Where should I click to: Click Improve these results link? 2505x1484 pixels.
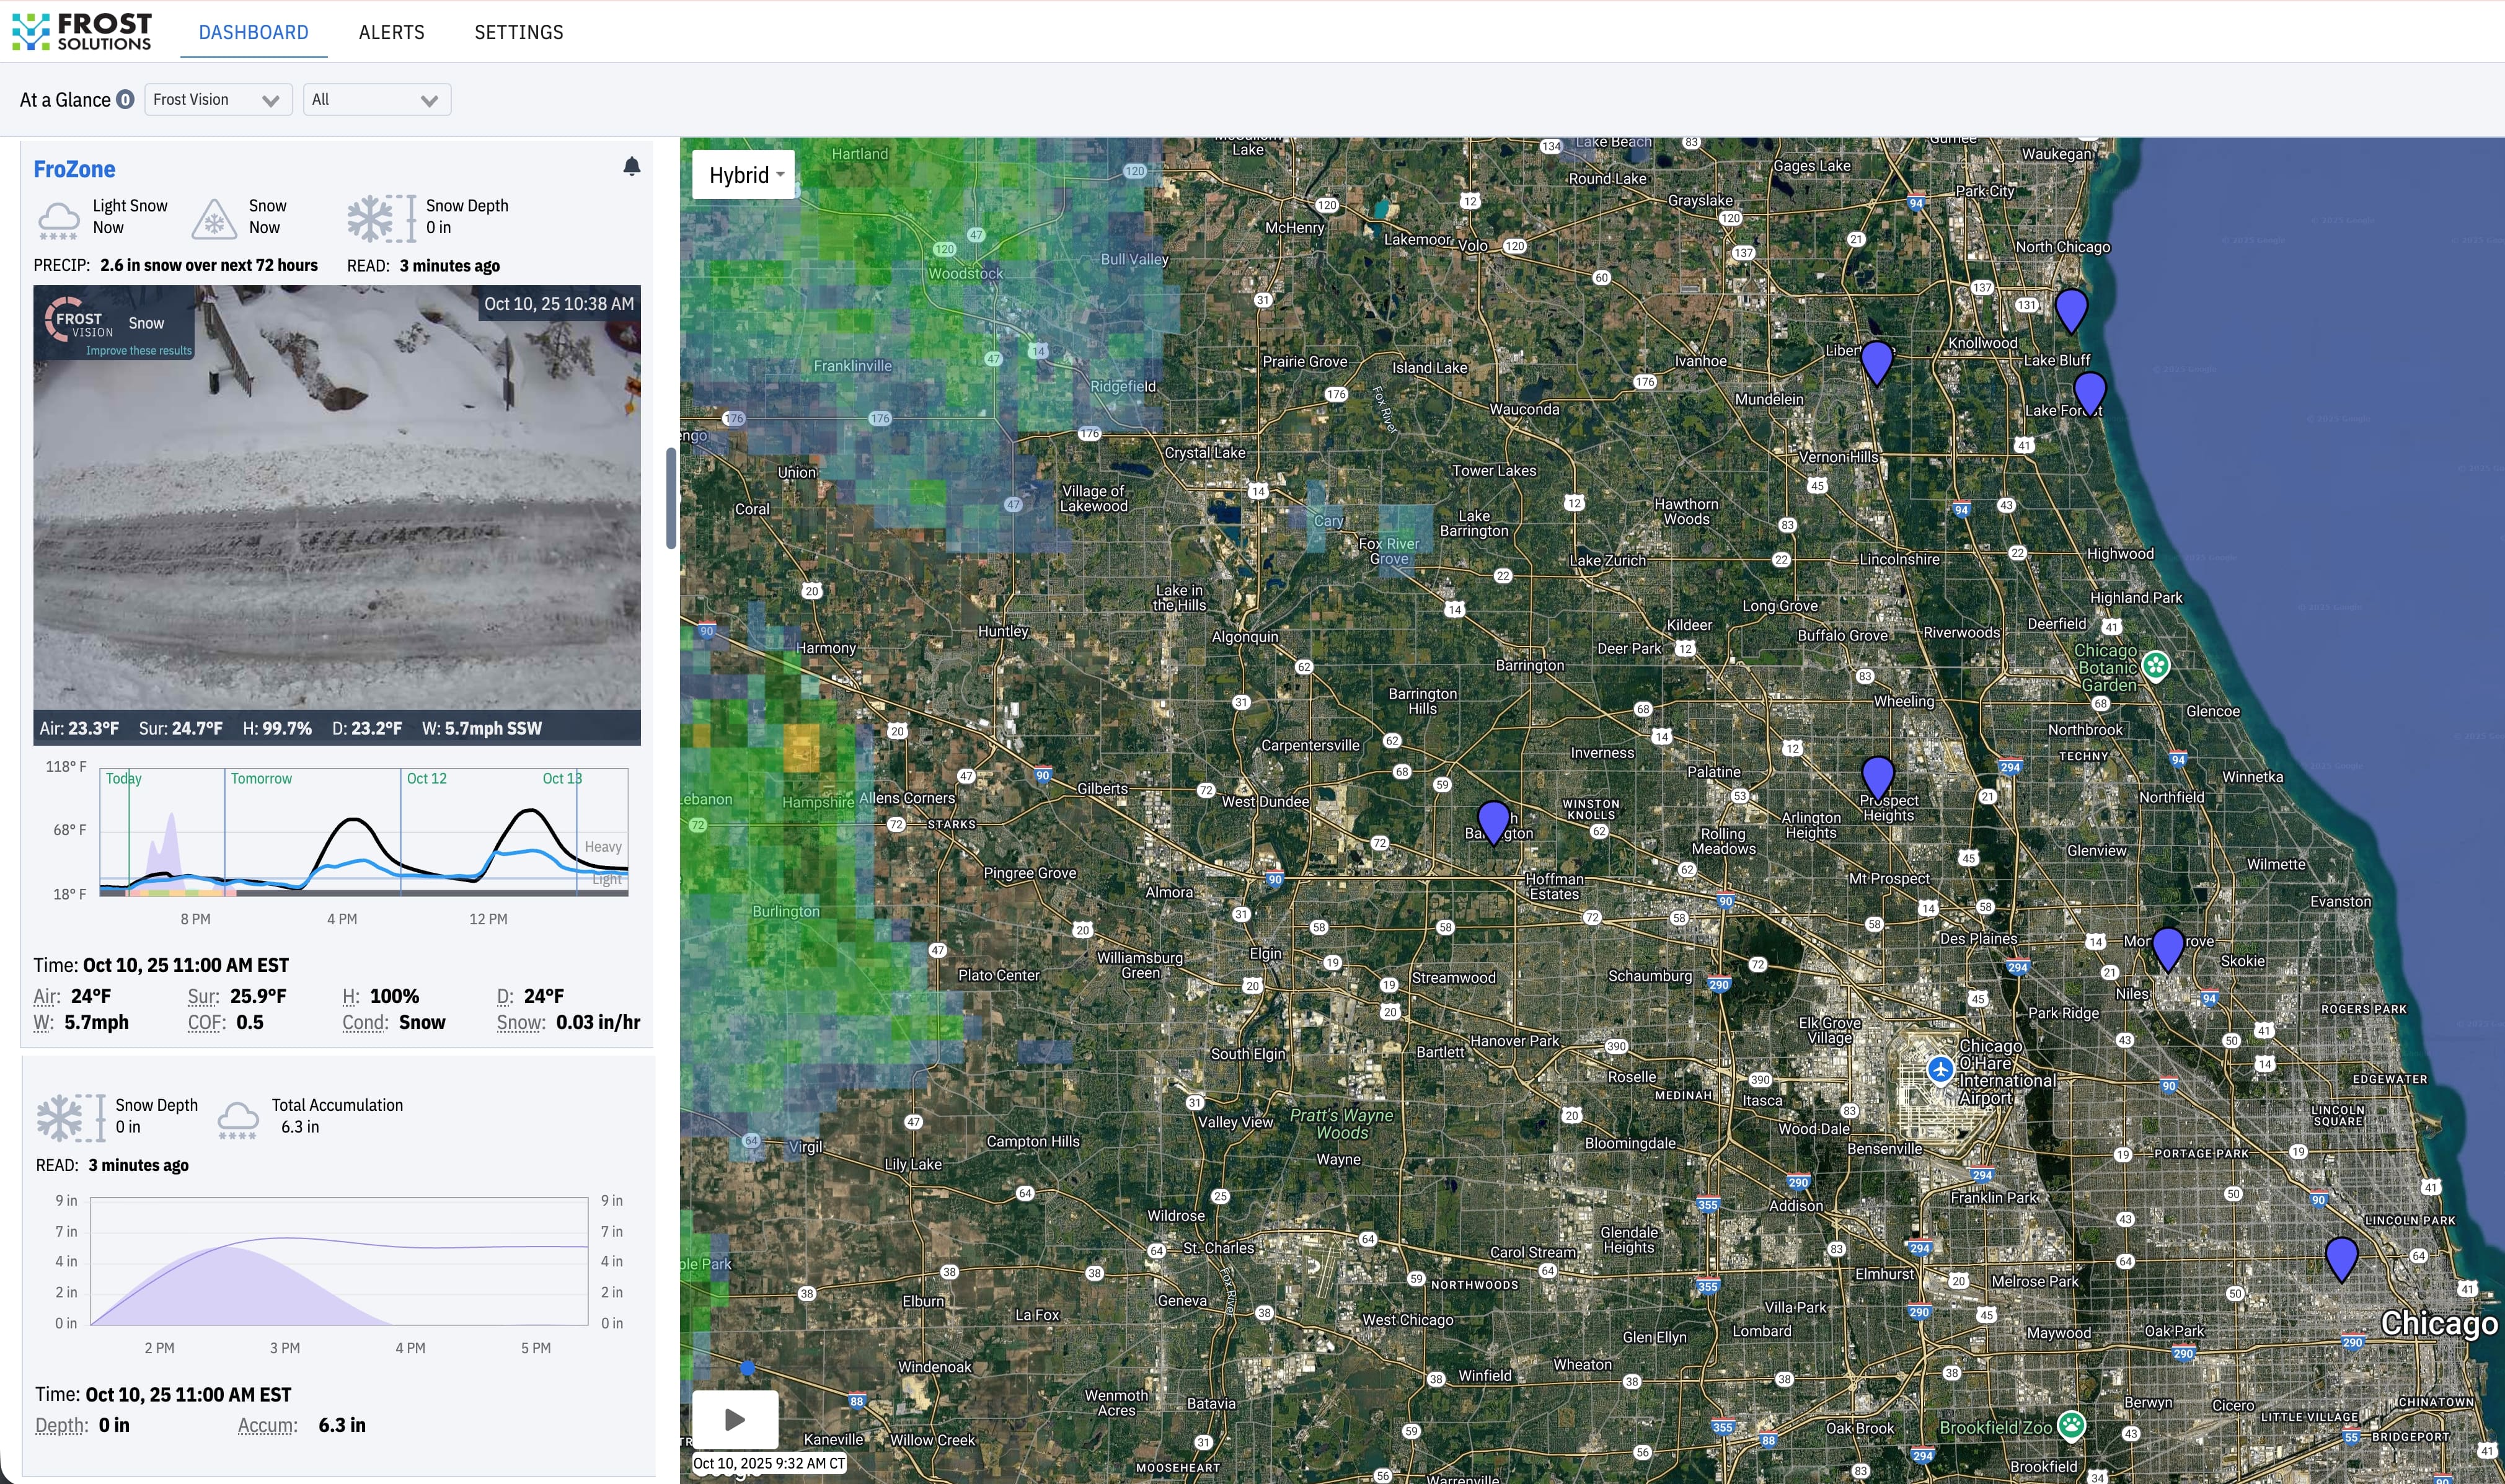point(138,351)
